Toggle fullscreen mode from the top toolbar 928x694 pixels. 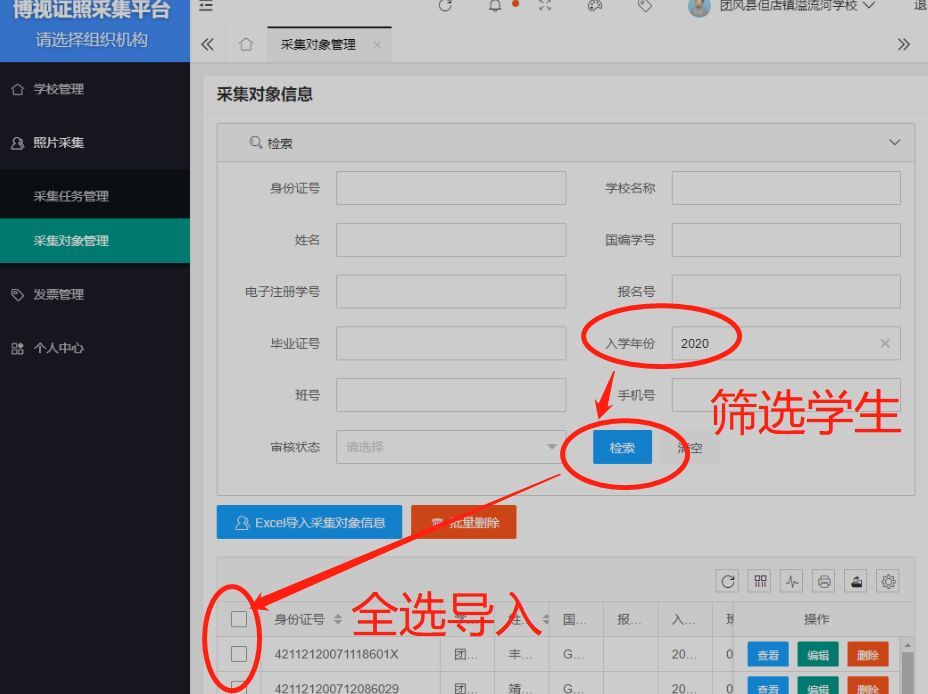(x=544, y=6)
